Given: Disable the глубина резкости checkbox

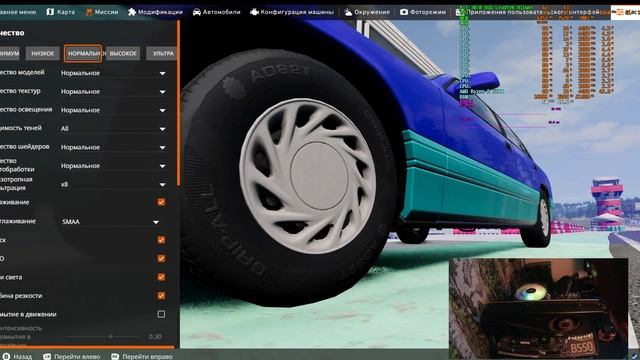Looking at the screenshot, I should coord(161,295).
